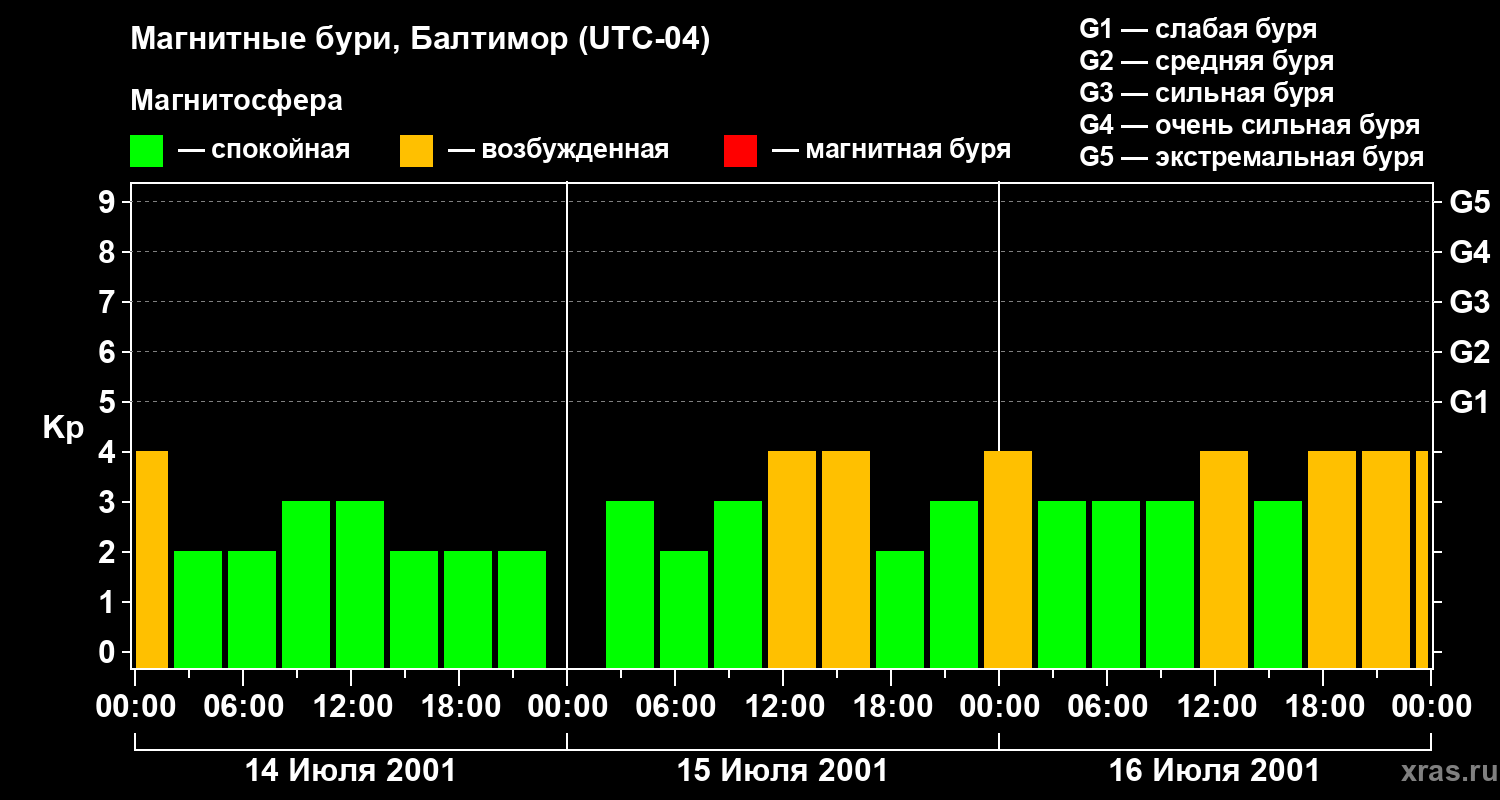Click the "Kp" axis title
This screenshot has height=800, width=1500.
click(x=63, y=428)
